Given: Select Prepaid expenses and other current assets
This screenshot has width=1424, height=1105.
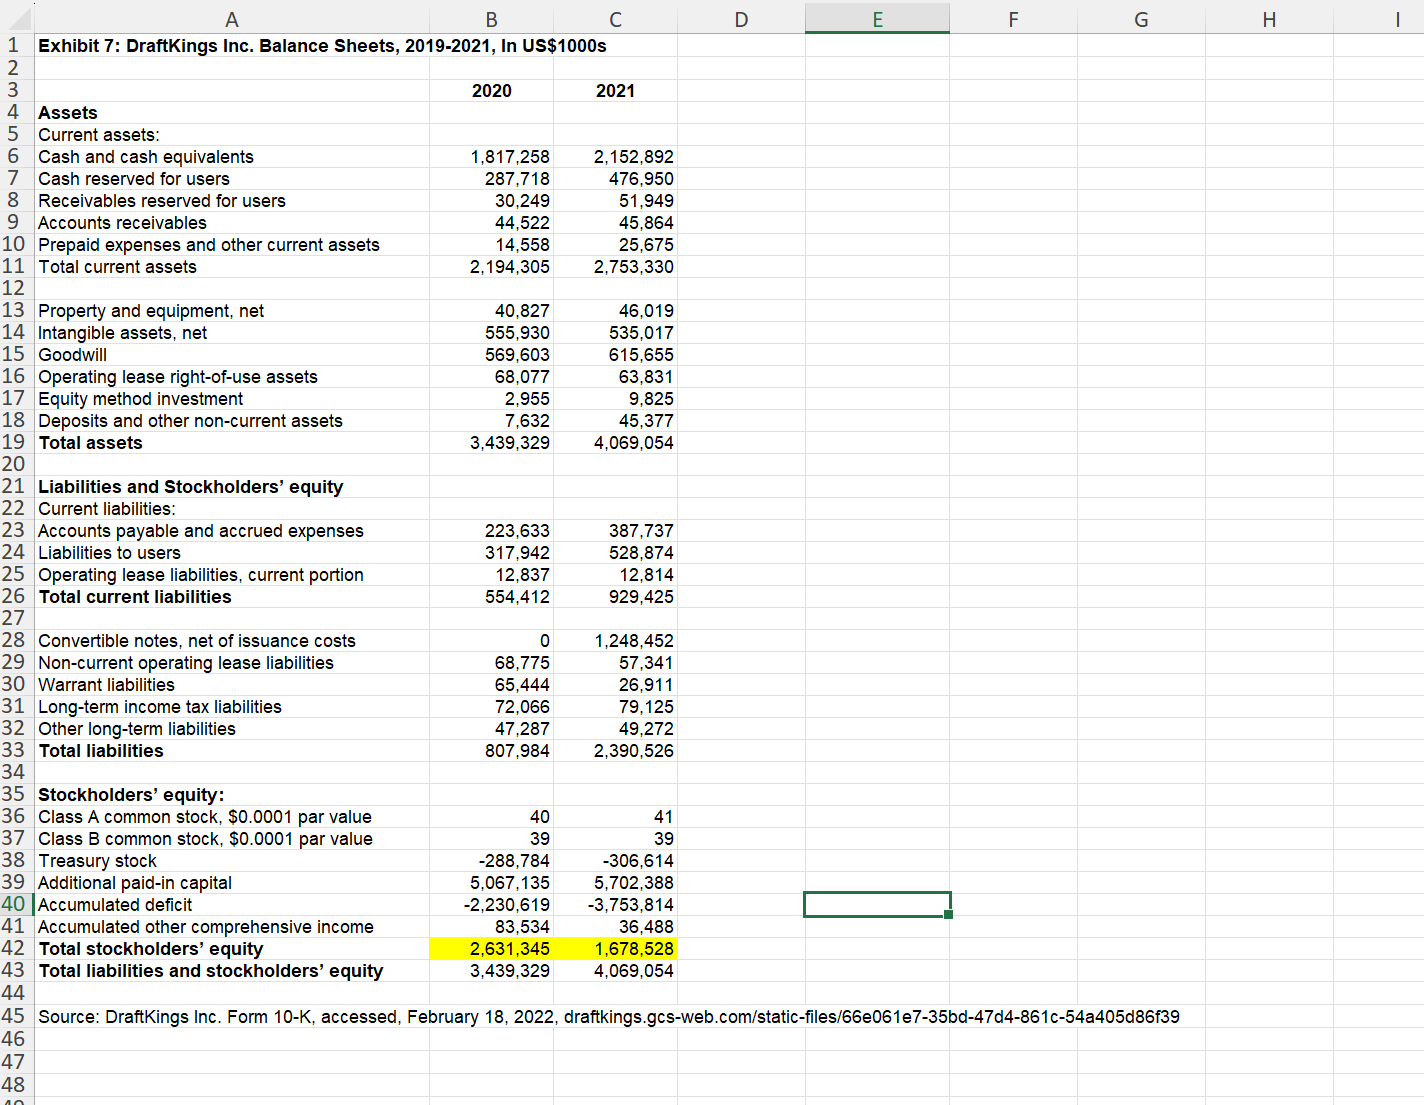Looking at the screenshot, I should (209, 245).
